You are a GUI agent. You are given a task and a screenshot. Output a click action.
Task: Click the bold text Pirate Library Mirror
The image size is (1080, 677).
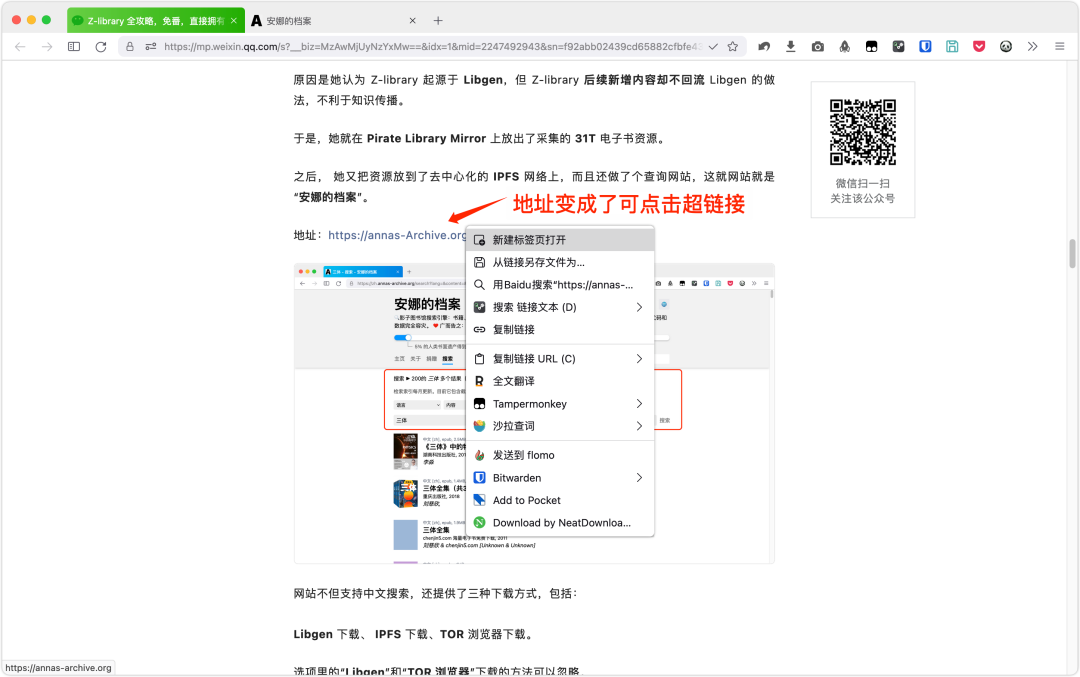click(426, 138)
